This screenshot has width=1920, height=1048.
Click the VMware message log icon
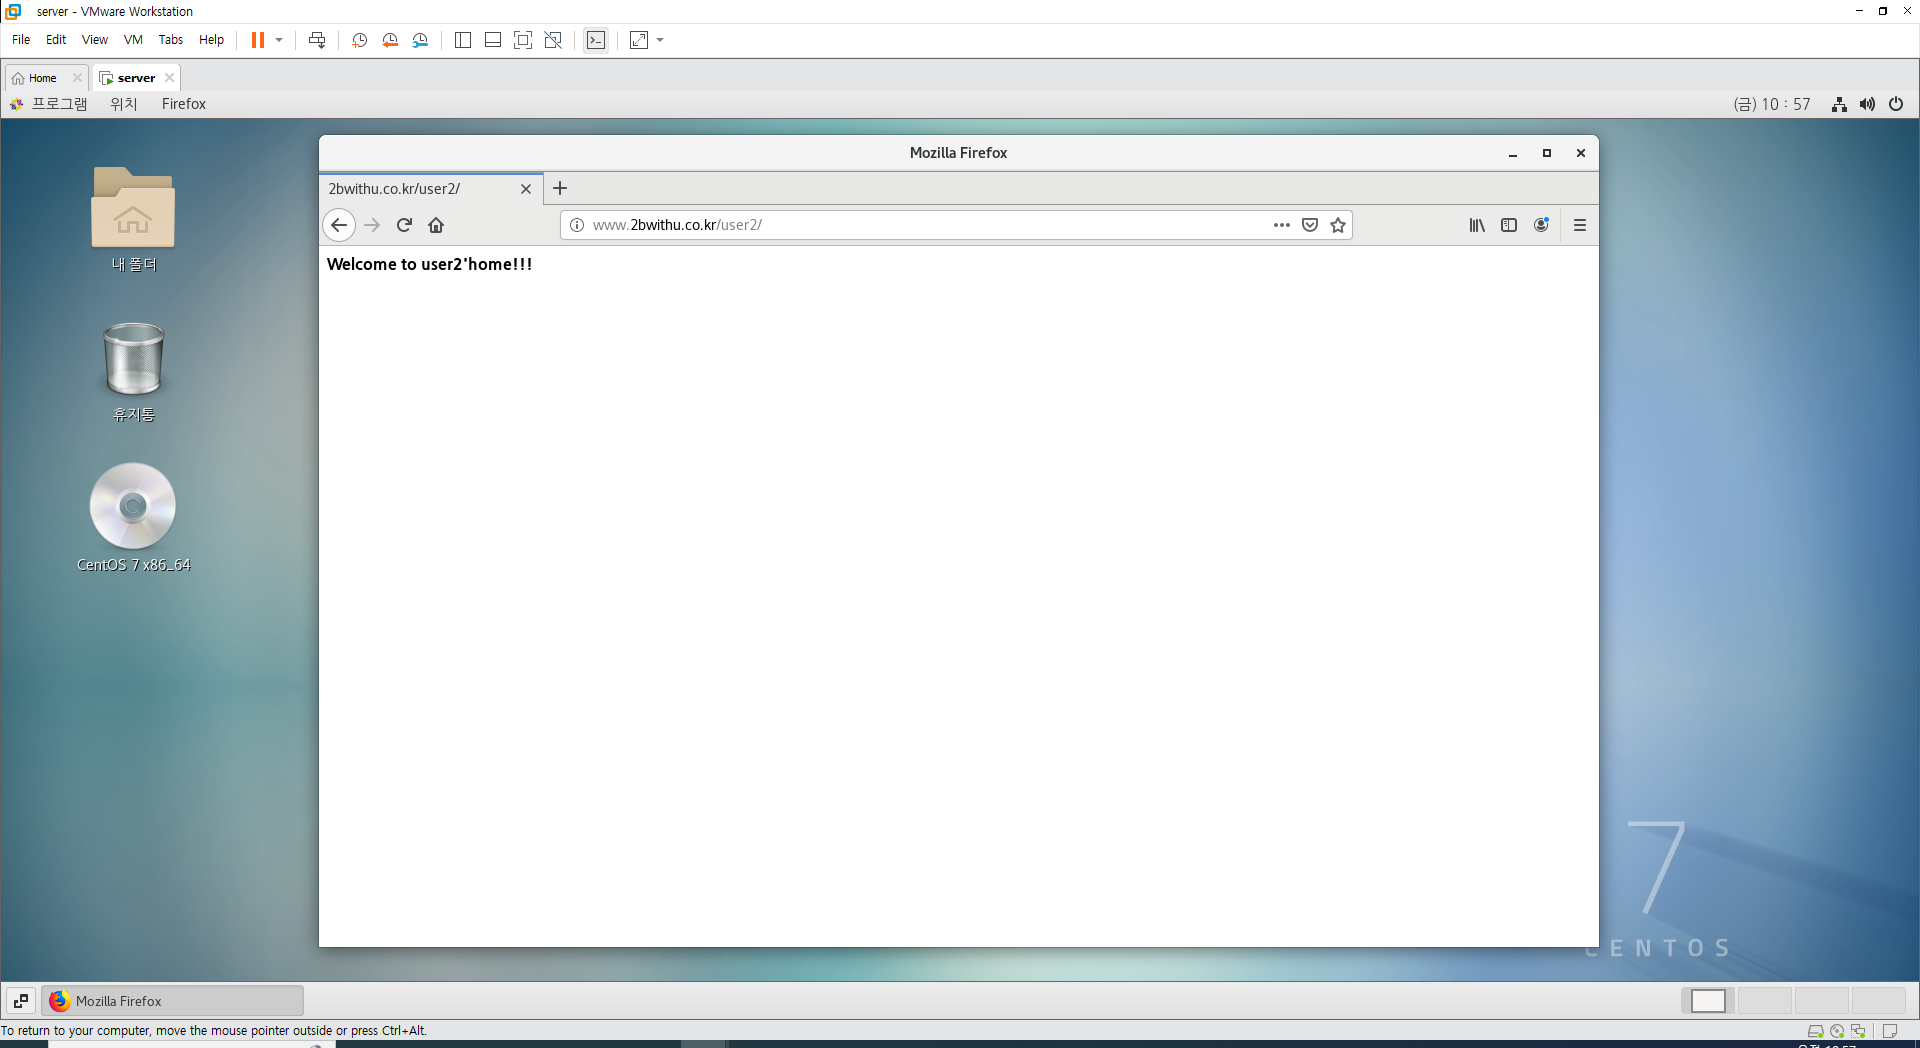click(1890, 1031)
